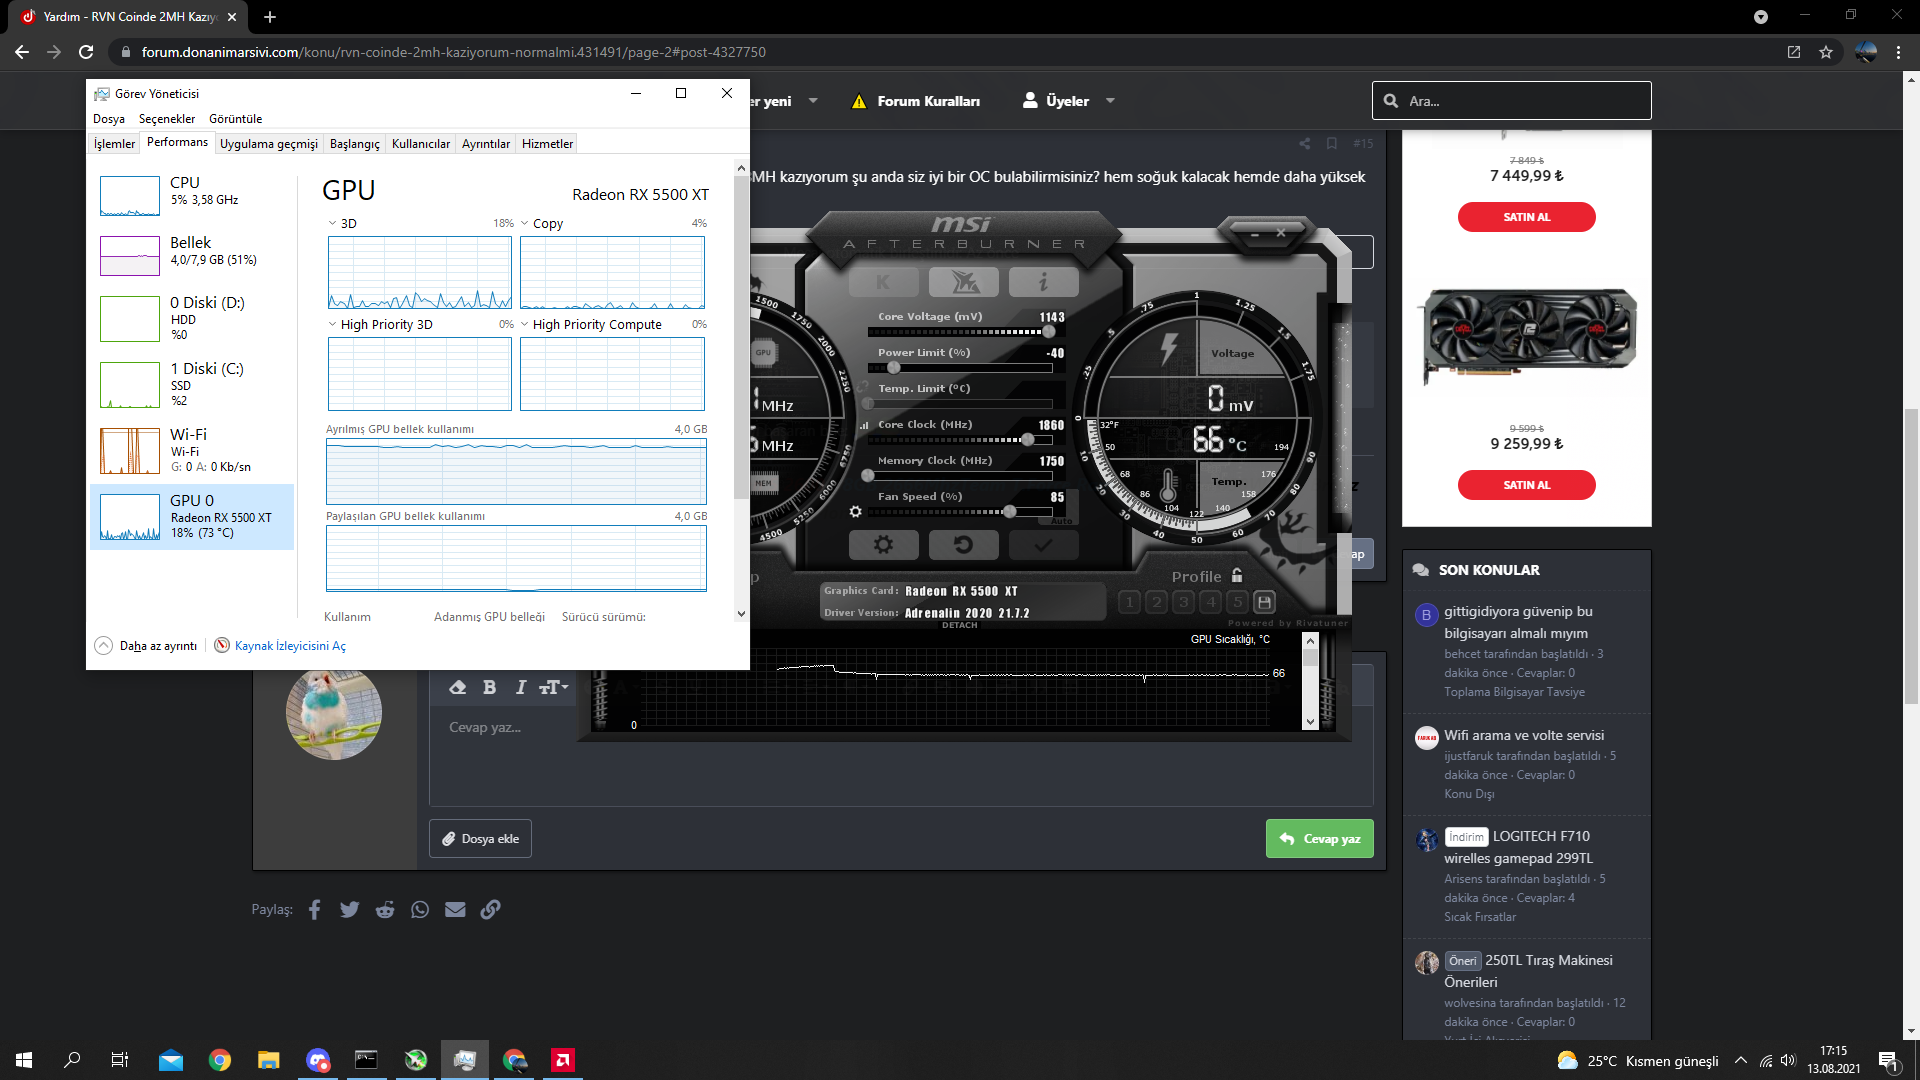The height and width of the screenshot is (1080, 1920).
Task: Collapse details with Daha az ayrıntı
Action: (x=146, y=645)
